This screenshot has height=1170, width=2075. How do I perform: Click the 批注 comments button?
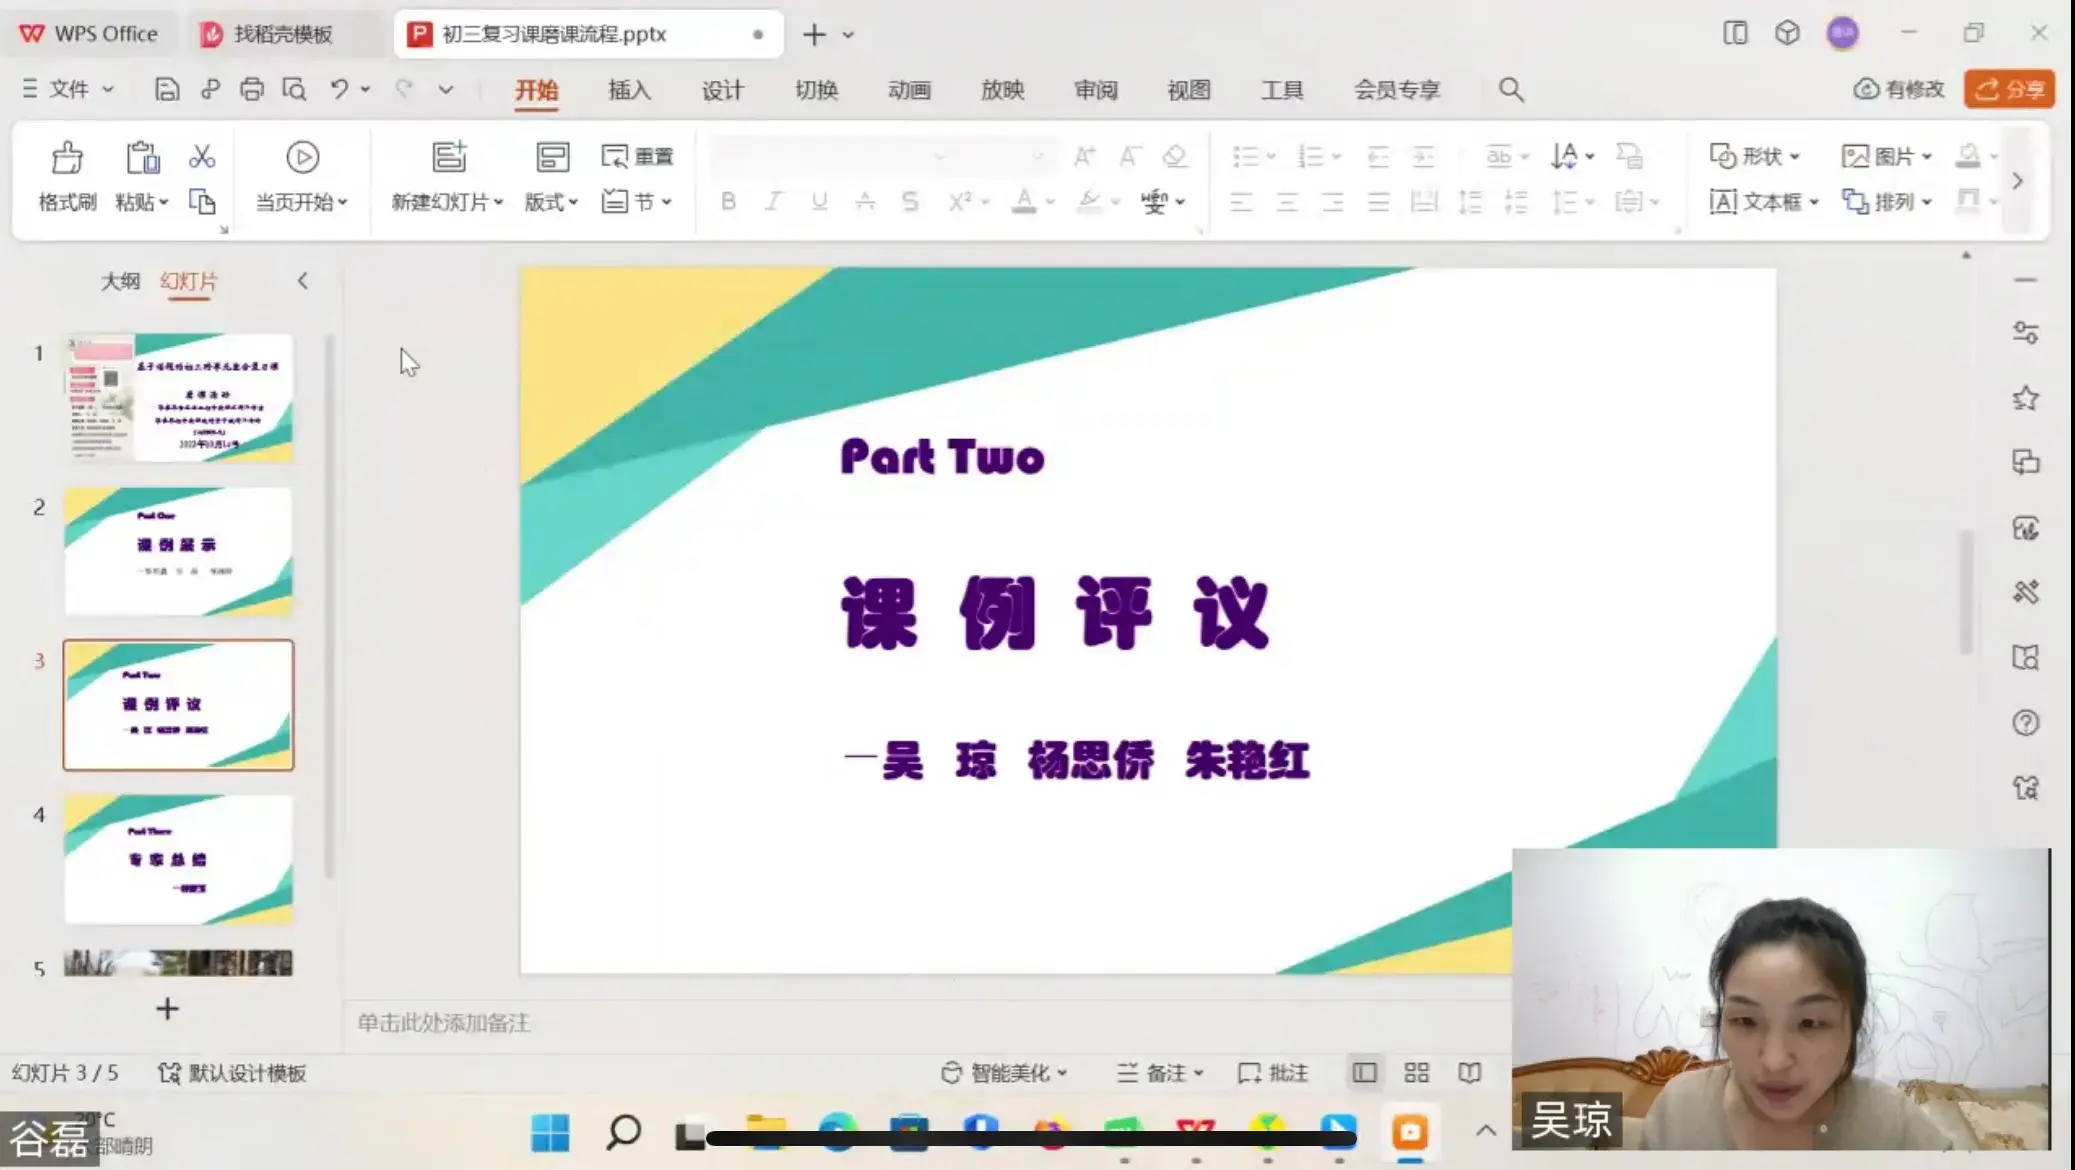click(1274, 1073)
